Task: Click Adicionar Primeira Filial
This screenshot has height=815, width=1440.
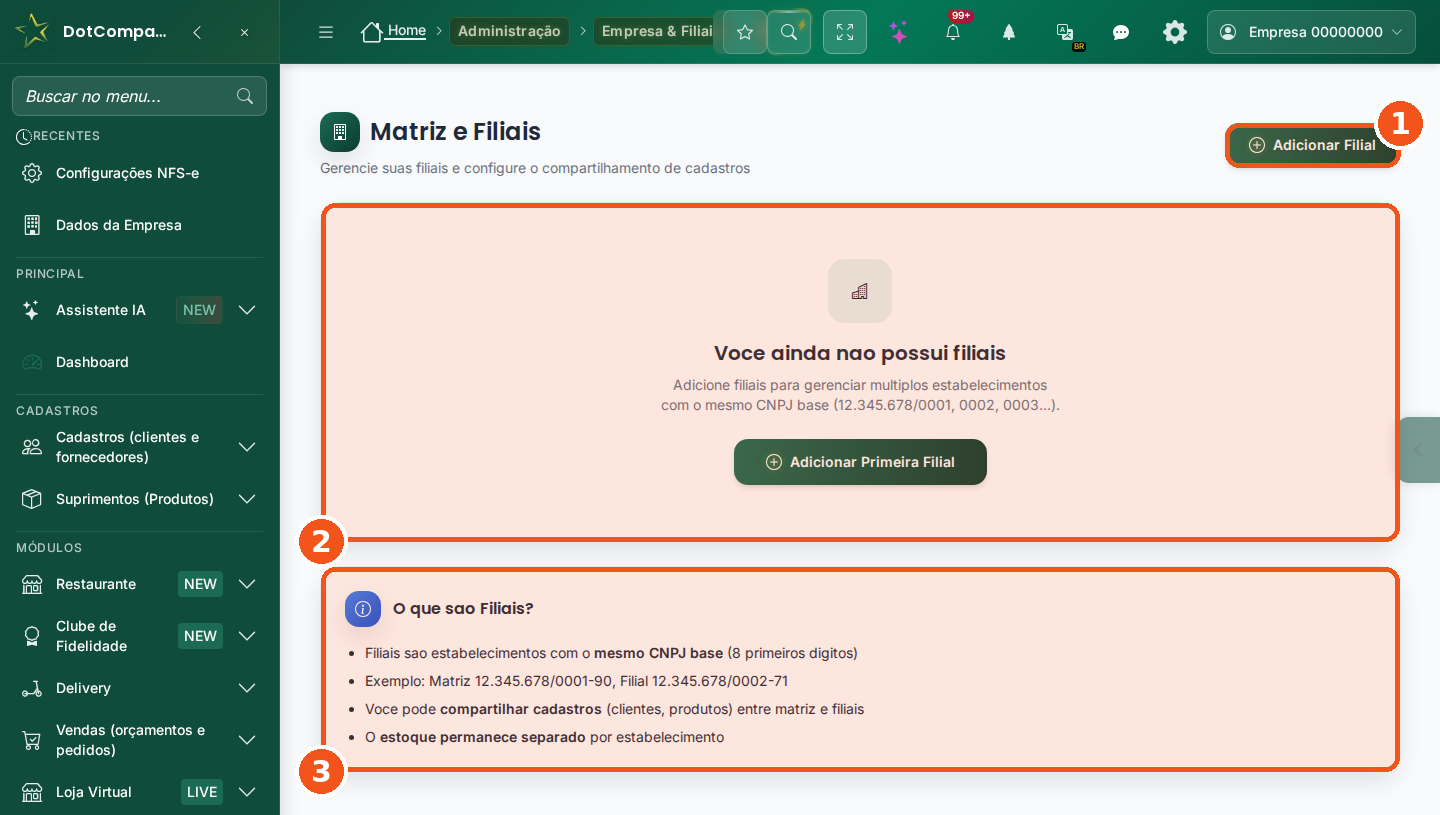Action: tap(860, 462)
